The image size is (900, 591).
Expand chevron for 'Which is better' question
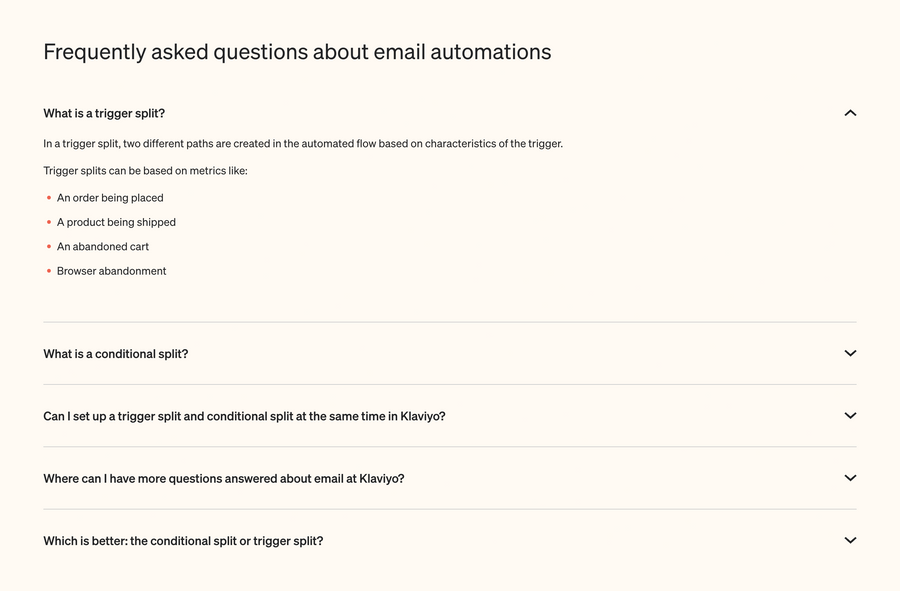pyautogui.click(x=850, y=540)
